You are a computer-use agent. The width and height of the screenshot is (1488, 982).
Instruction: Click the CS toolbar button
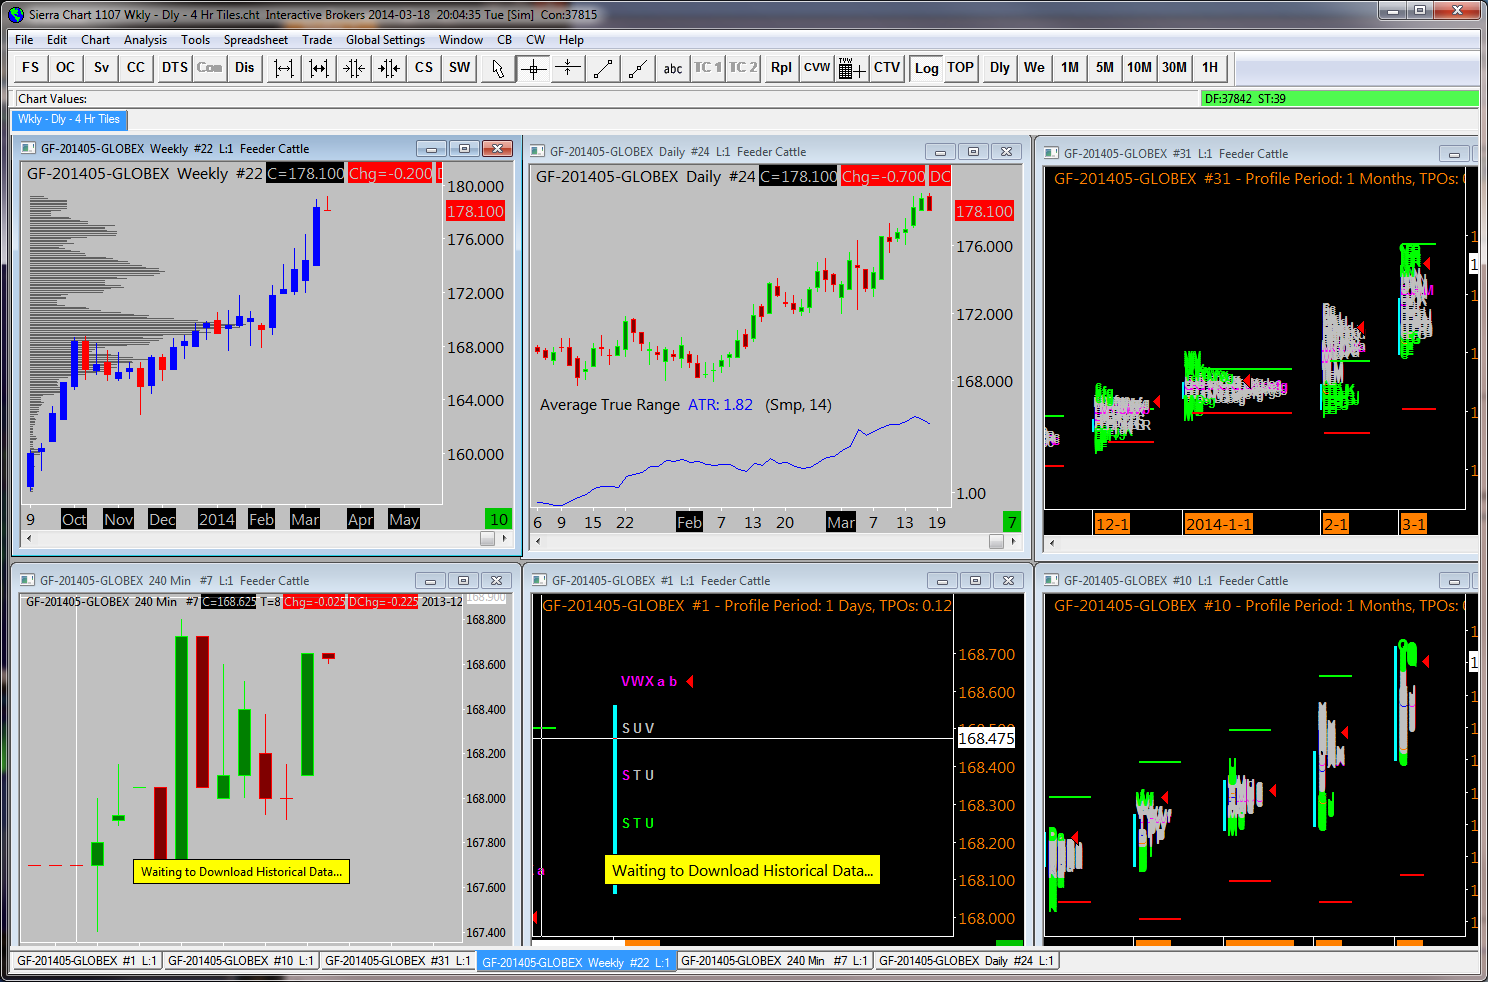424,68
